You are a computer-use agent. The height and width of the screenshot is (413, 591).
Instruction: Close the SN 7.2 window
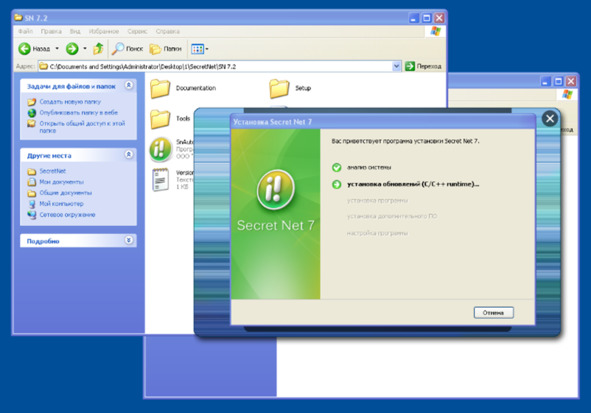point(439,18)
